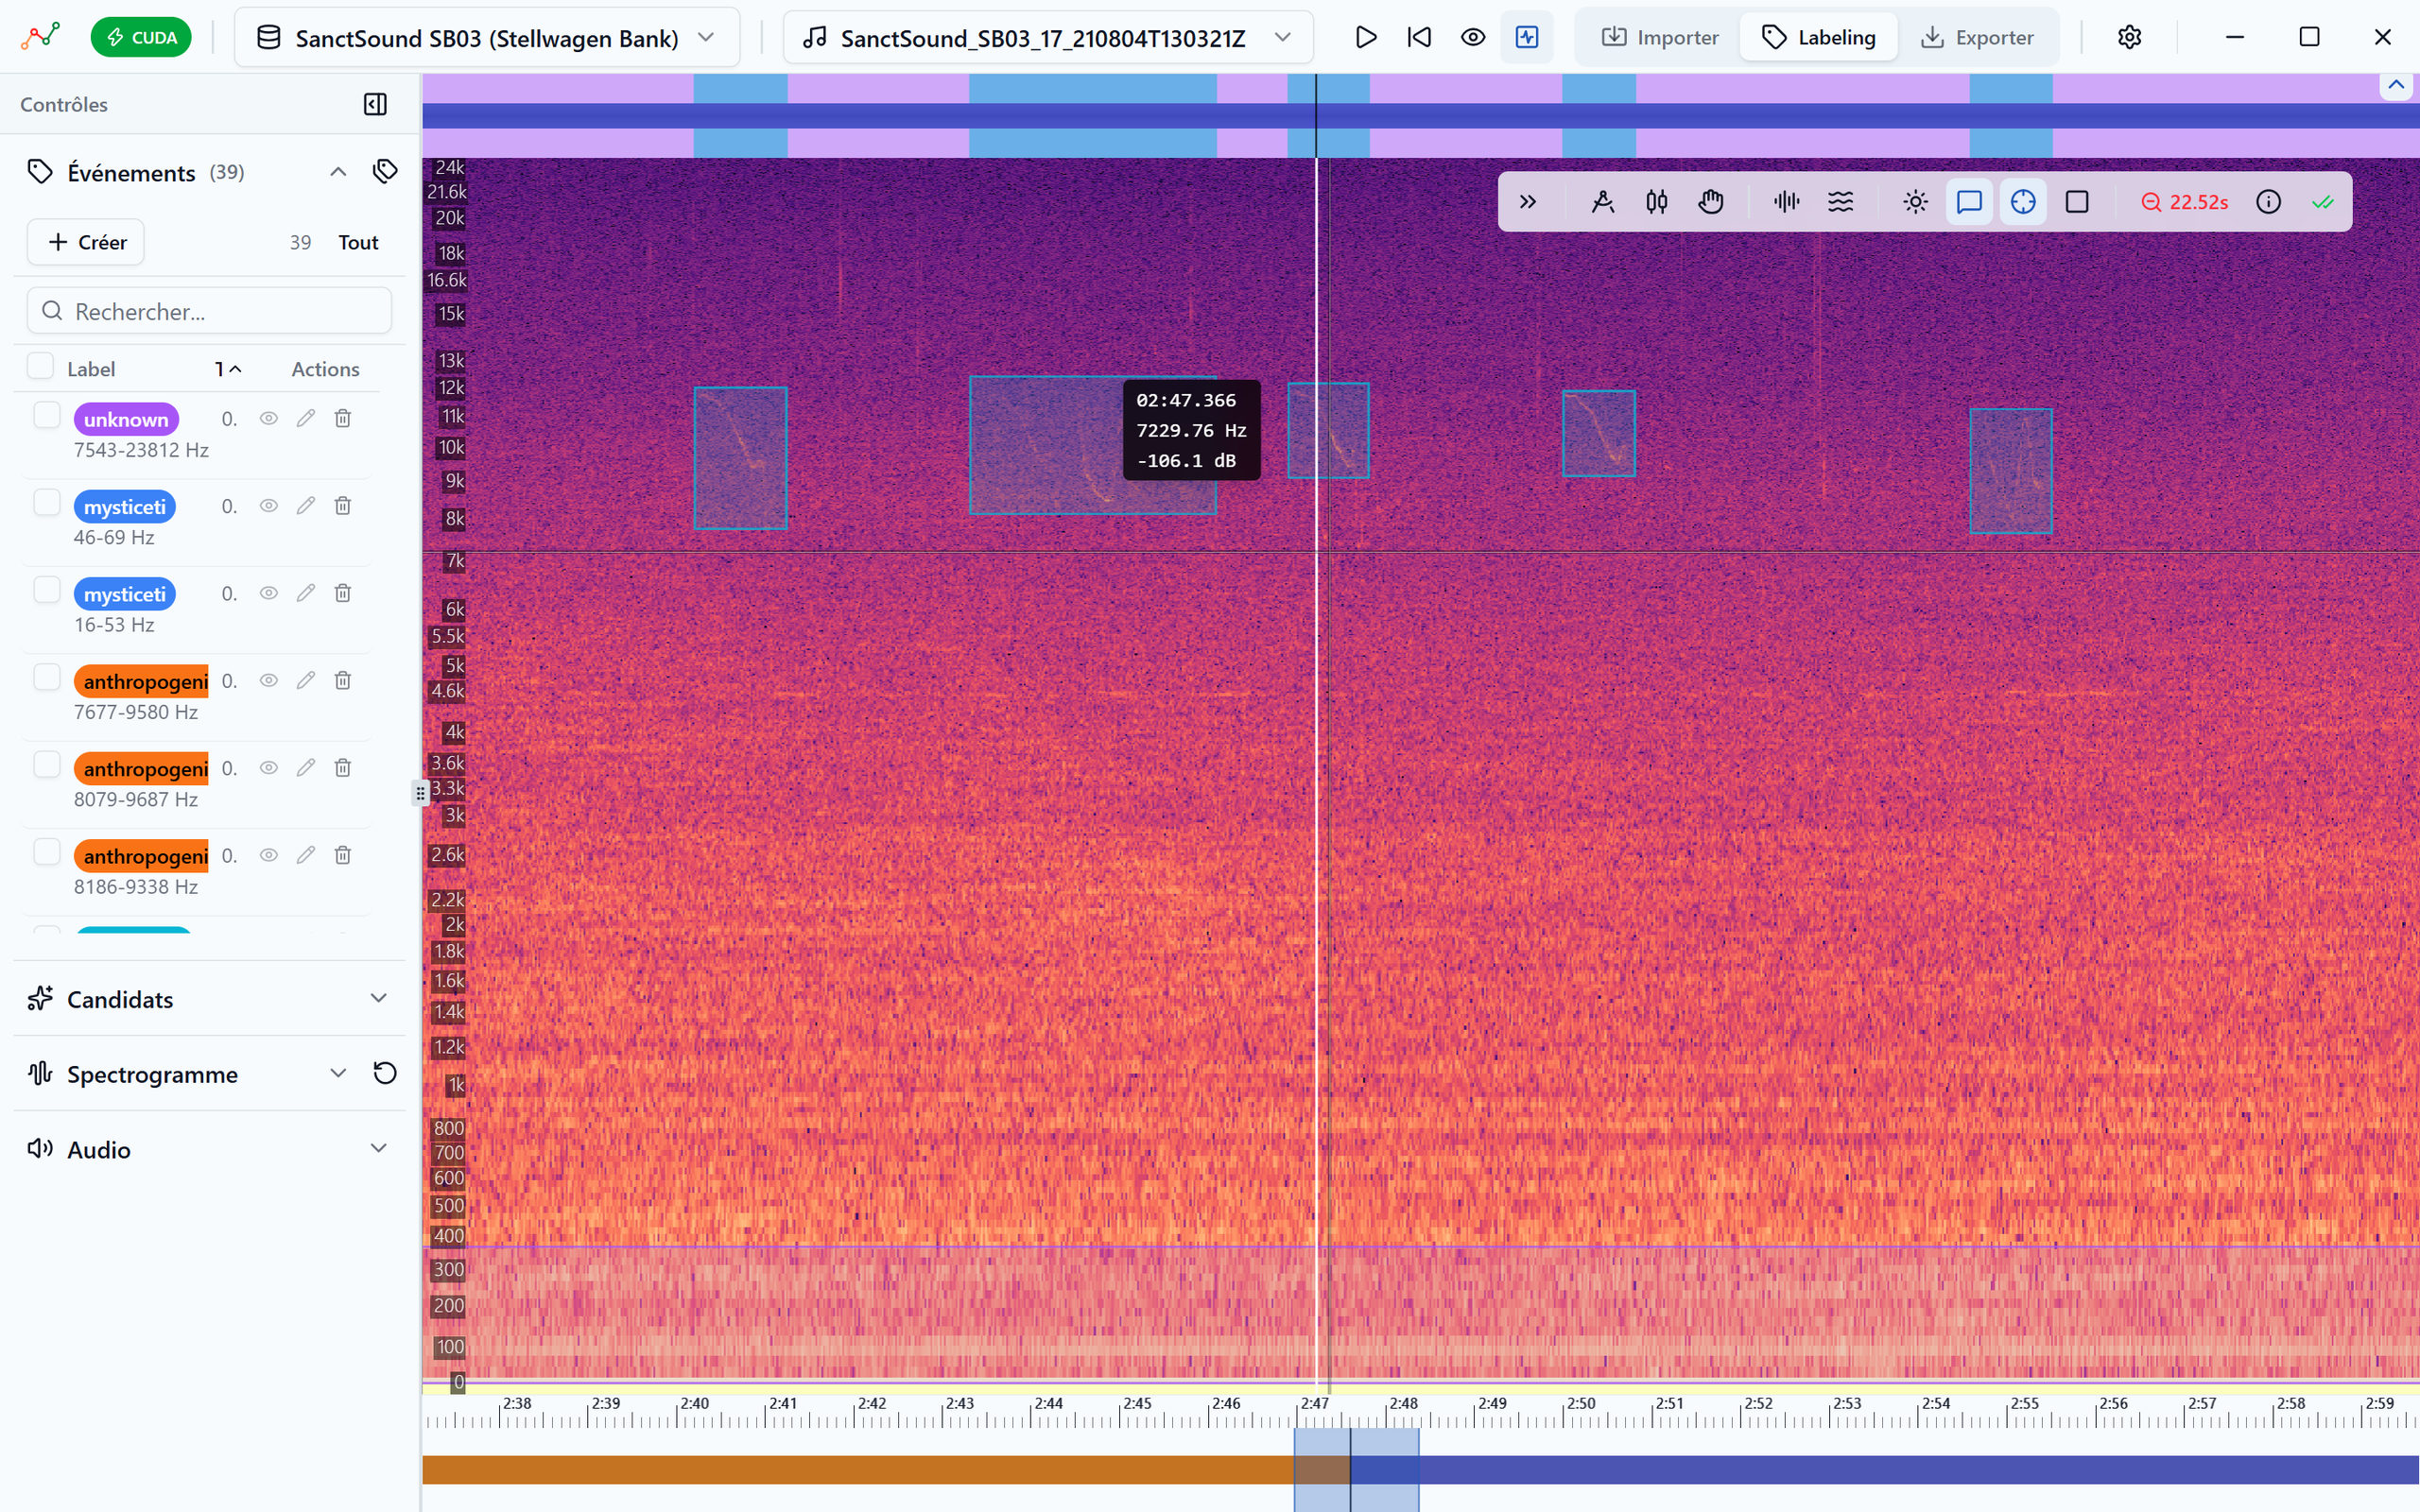Check the select-all box beside Label
The width and height of the screenshot is (2420, 1512).
pos(40,366)
